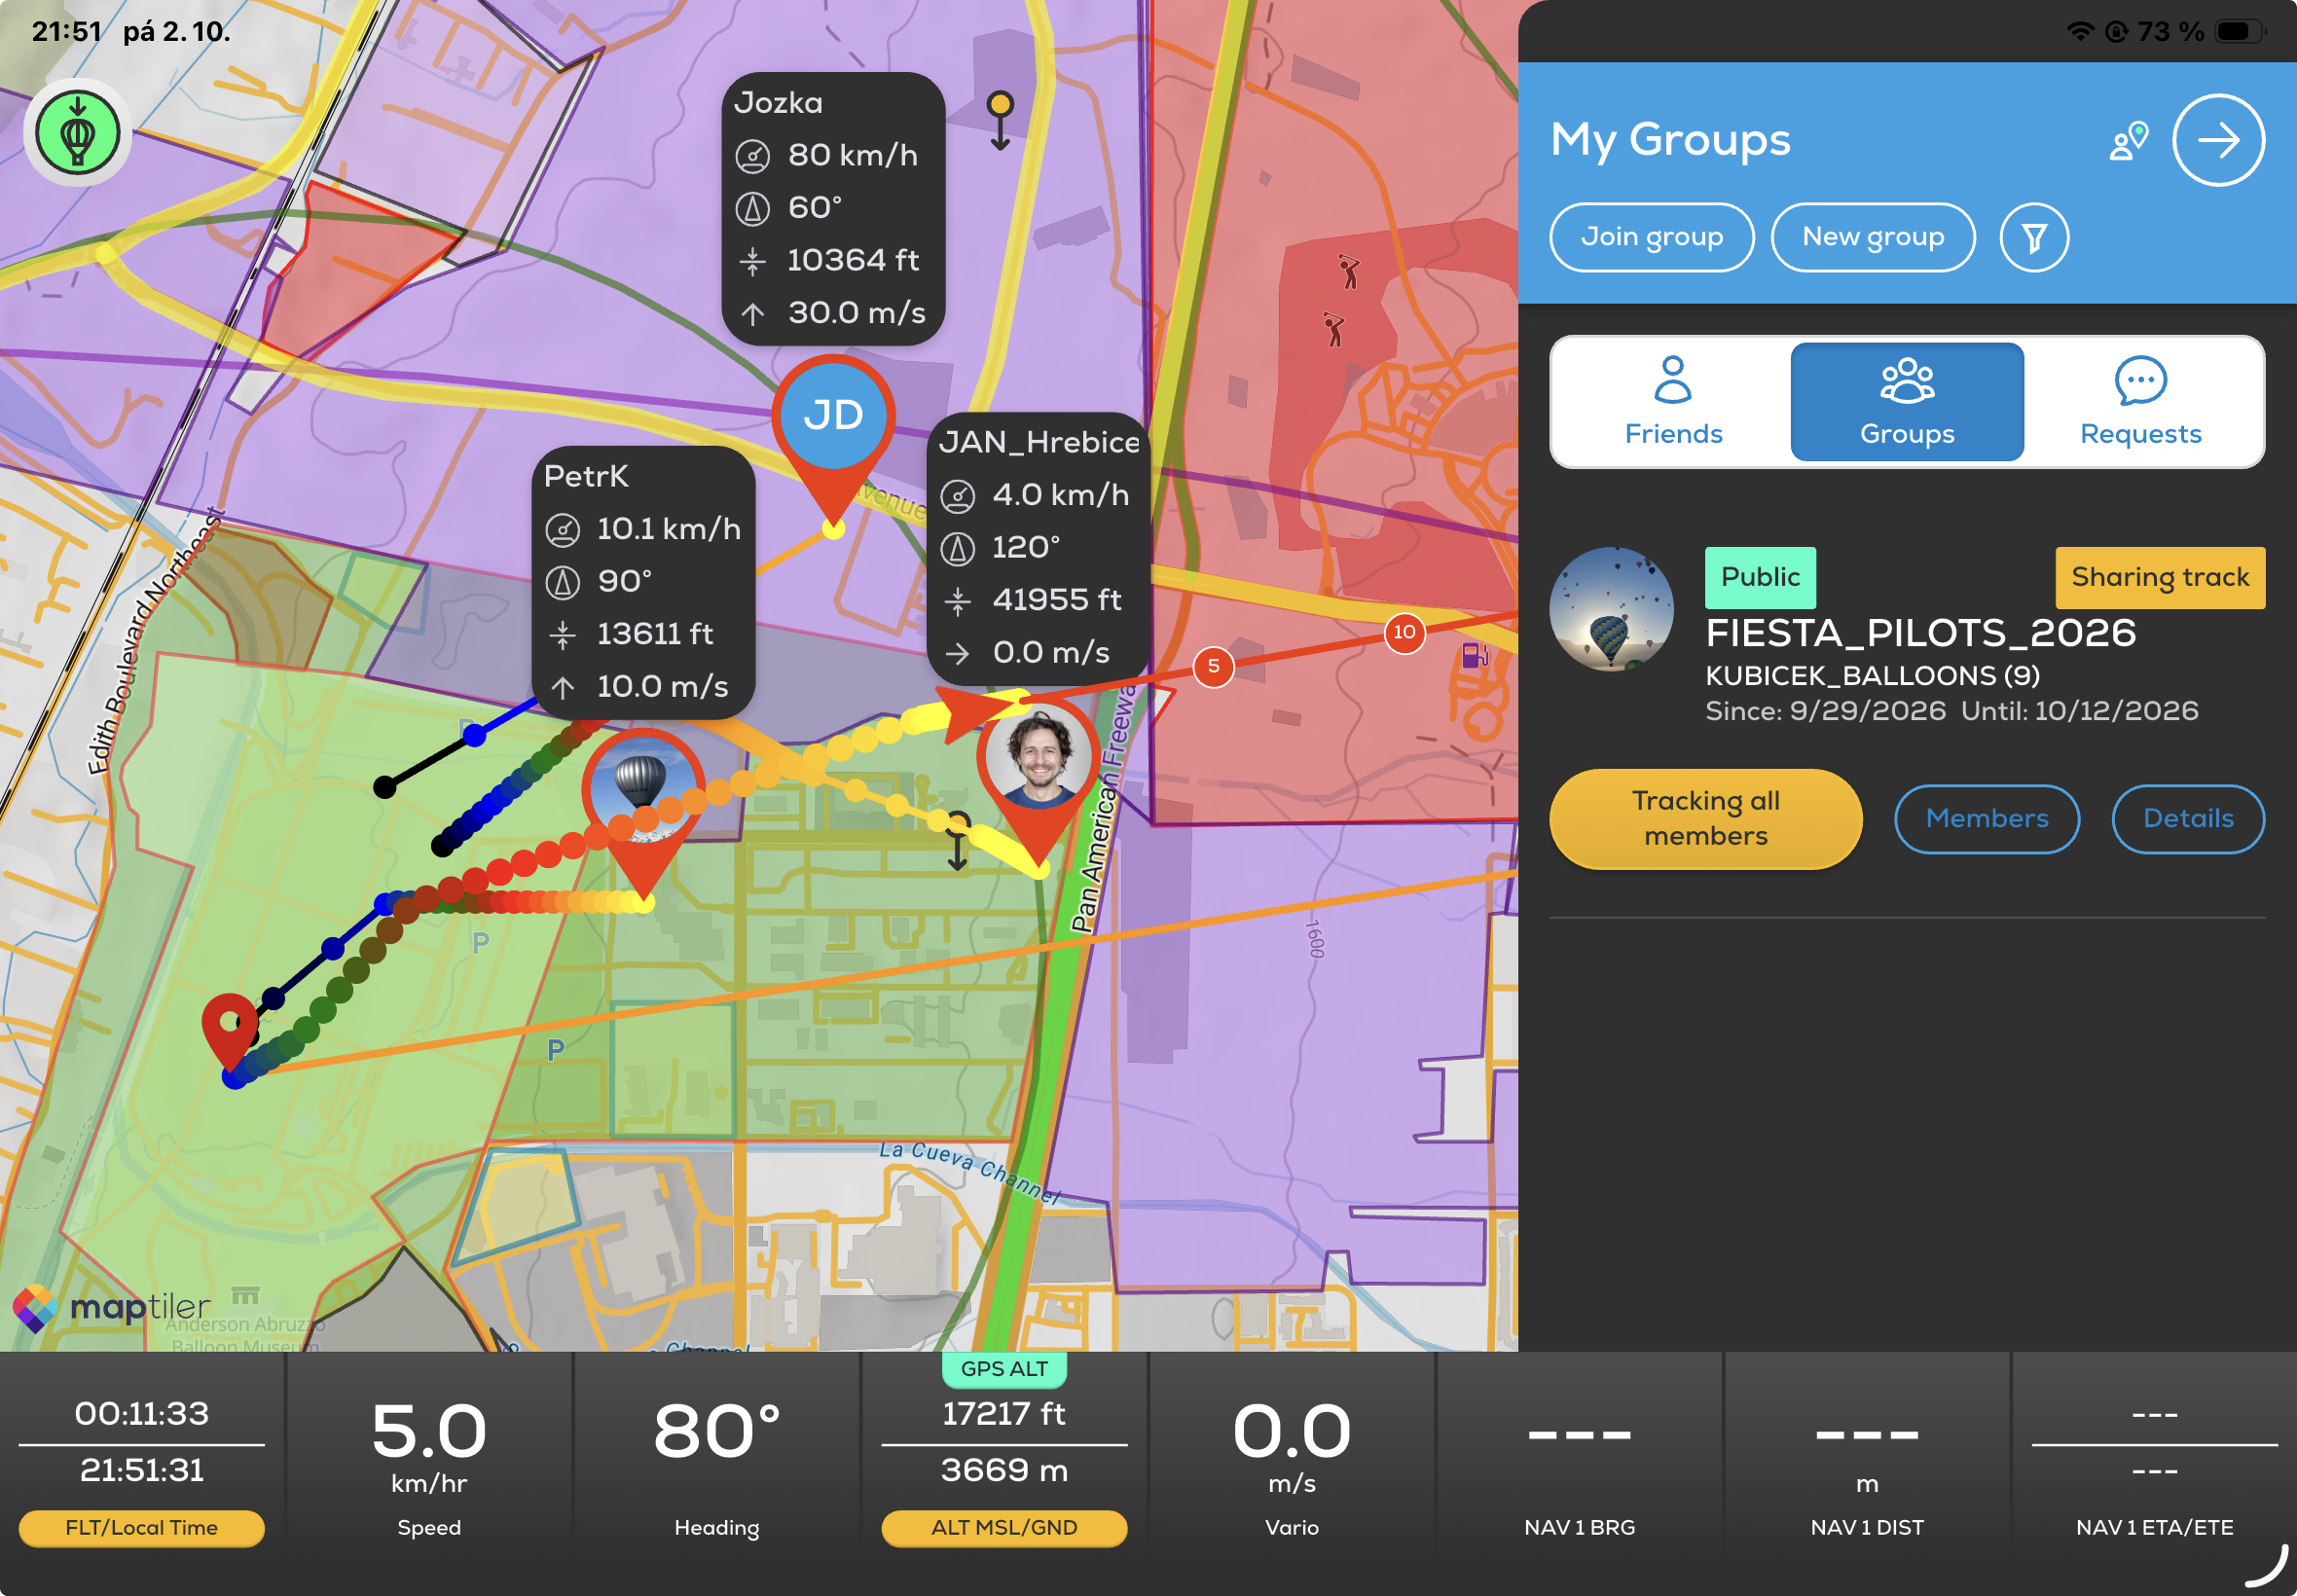Toggle the FLT/Local Time selector
This screenshot has width=2297, height=1596.
click(x=142, y=1528)
